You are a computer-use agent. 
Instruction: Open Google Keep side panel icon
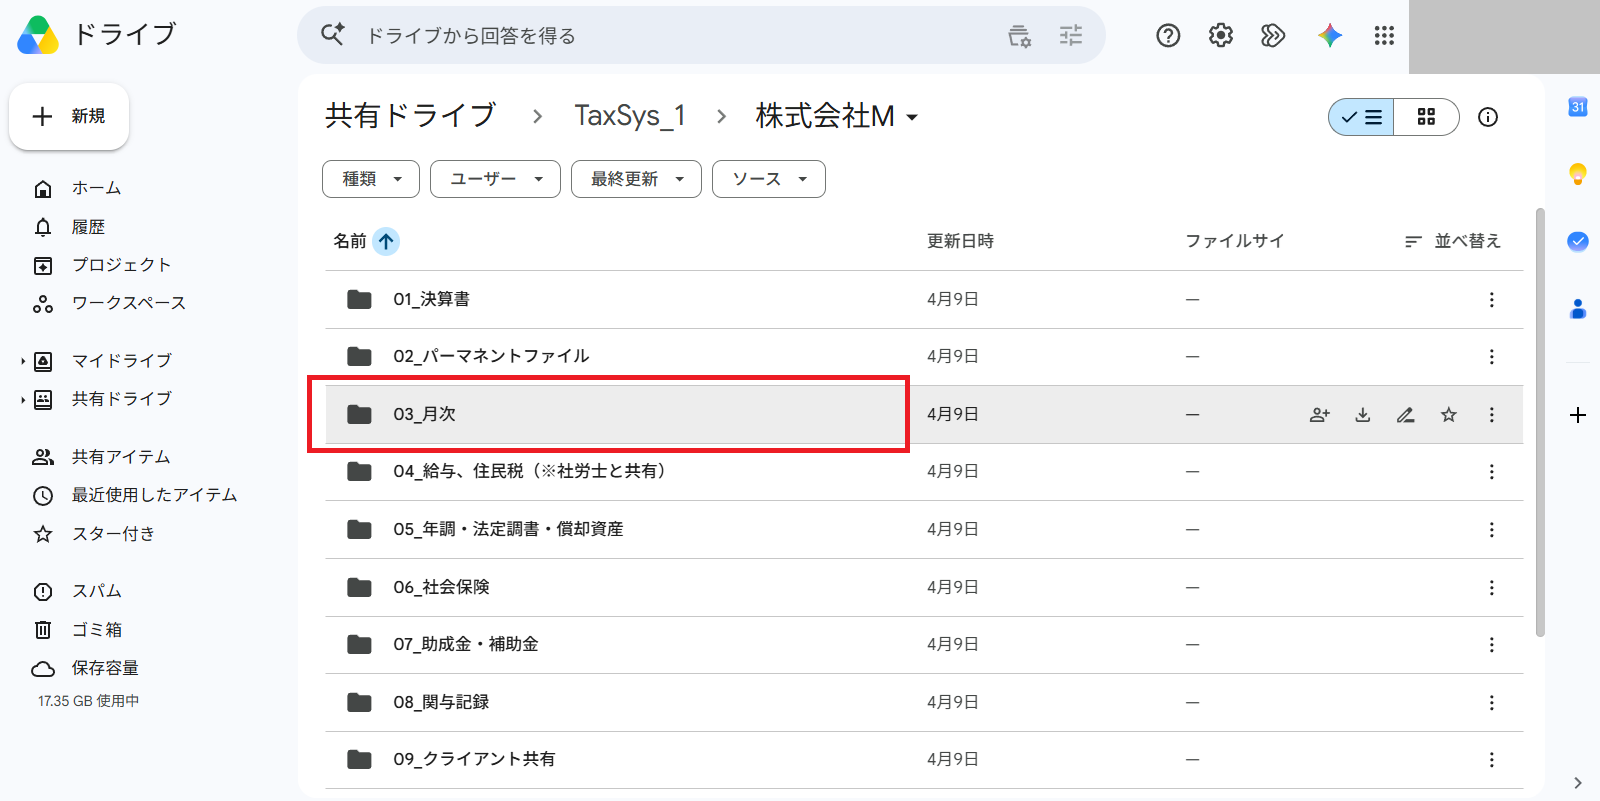pyautogui.click(x=1578, y=174)
